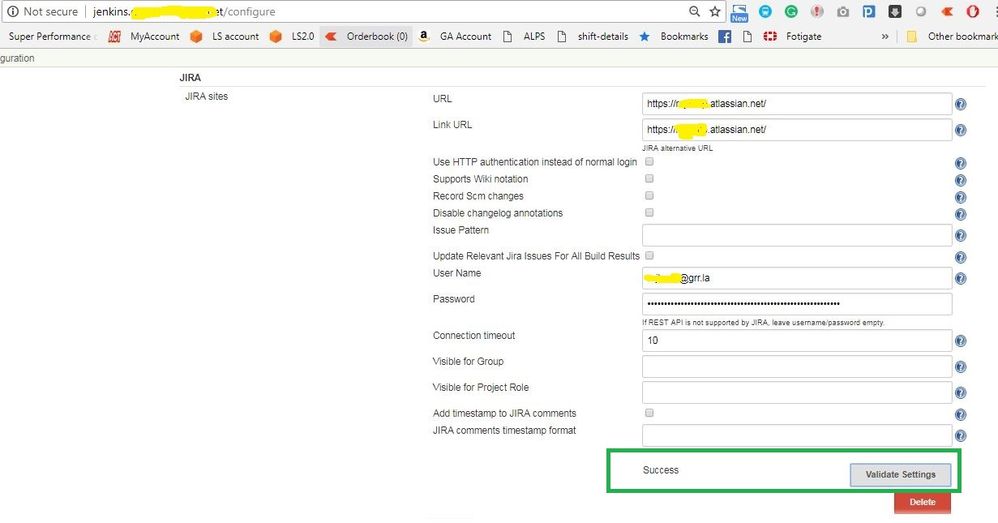
Task: Click the red Opera-style extension icon
Action: [973, 11]
